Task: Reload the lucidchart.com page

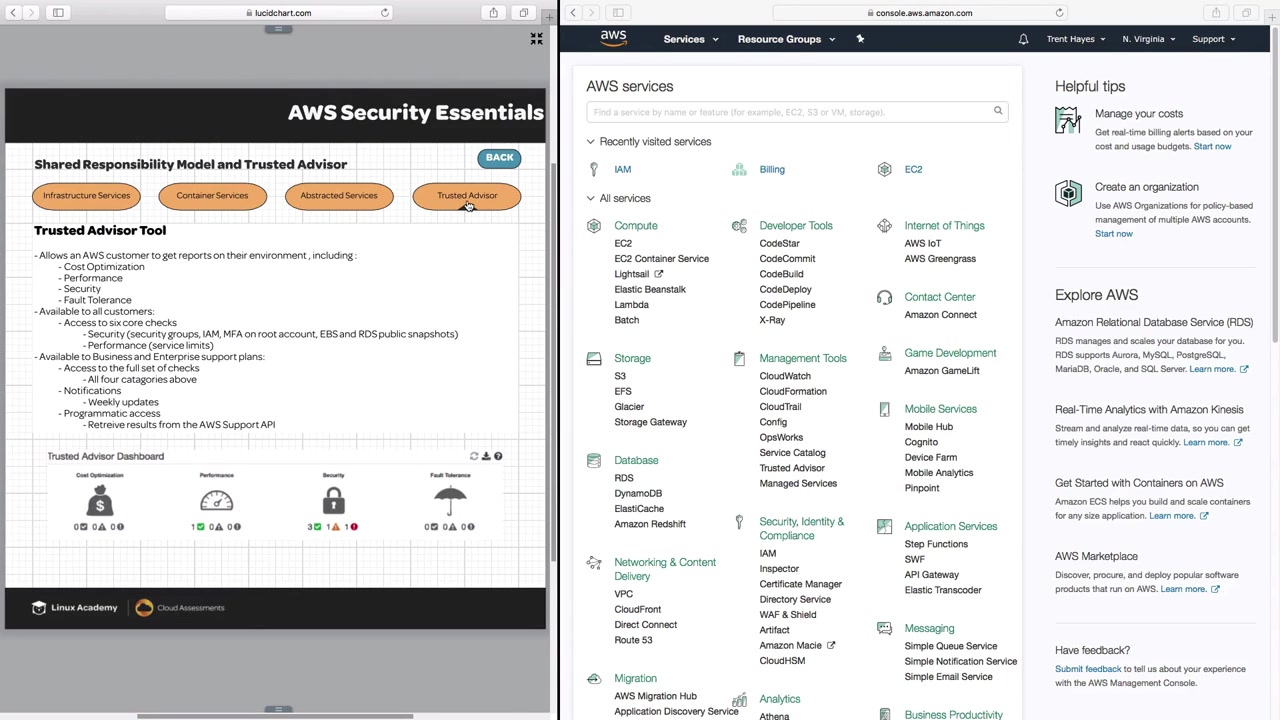Action: [384, 13]
